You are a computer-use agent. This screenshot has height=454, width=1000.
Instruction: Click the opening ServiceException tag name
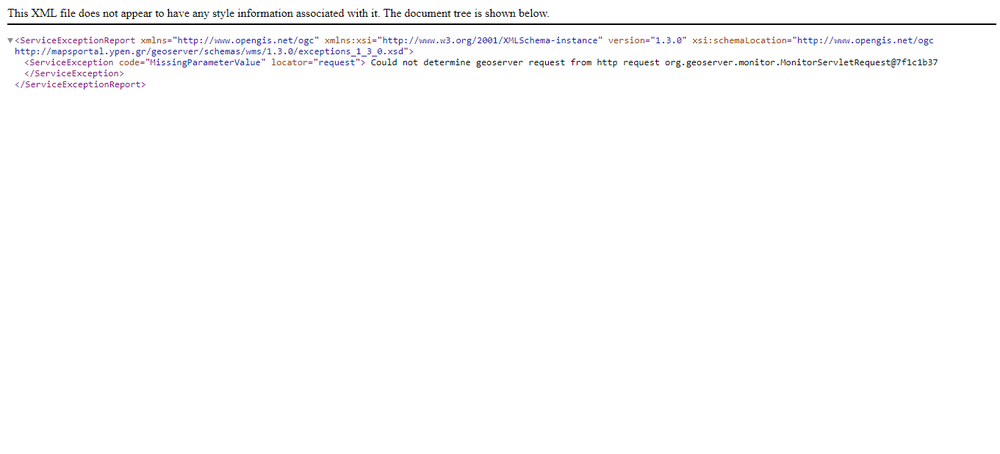point(72,62)
